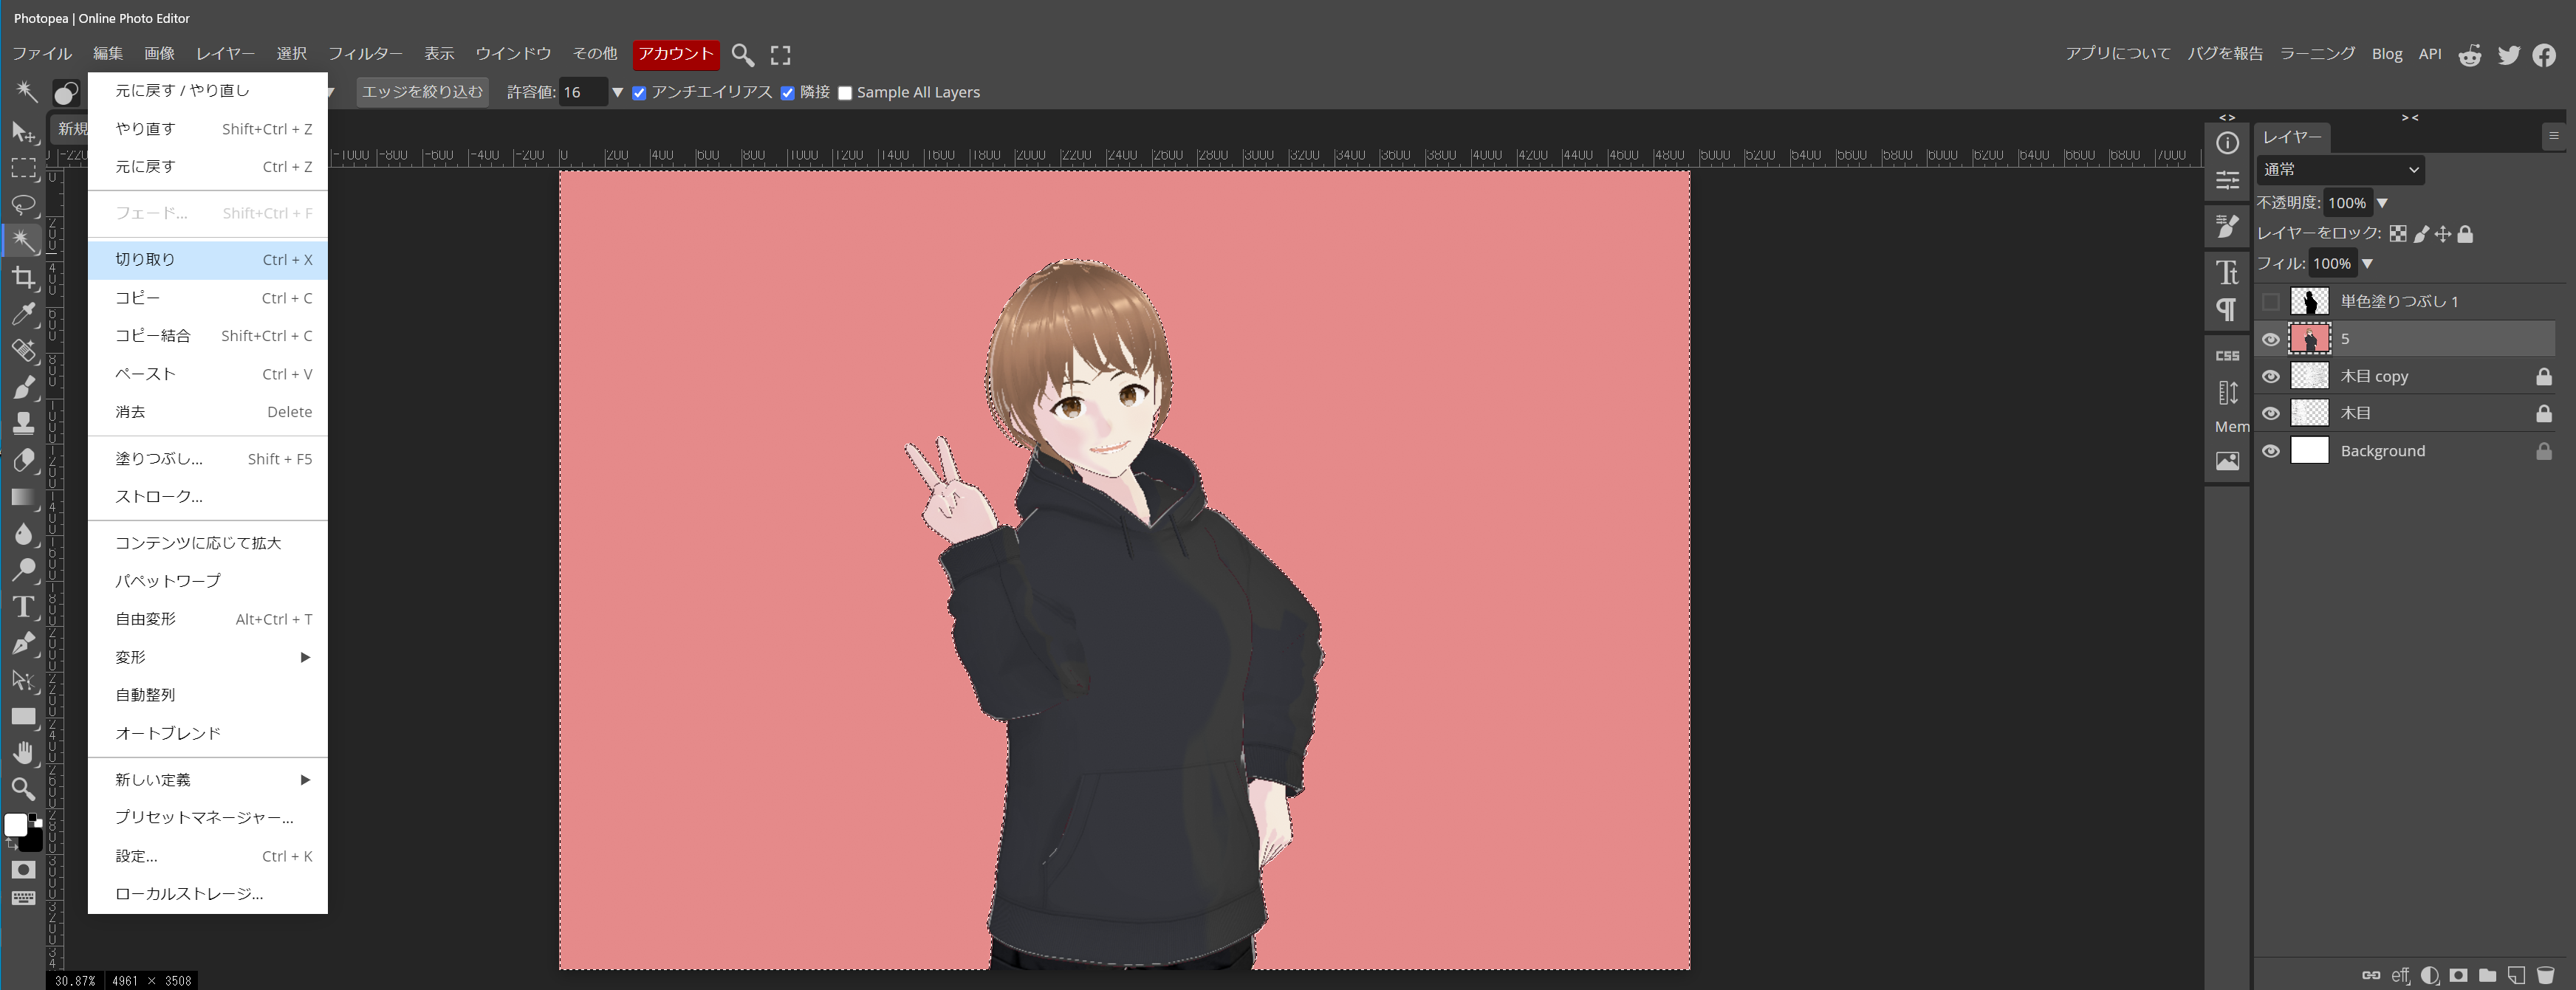The height and width of the screenshot is (990, 2576).
Task: Open the fullscreen toggle icon
Action: tap(780, 54)
